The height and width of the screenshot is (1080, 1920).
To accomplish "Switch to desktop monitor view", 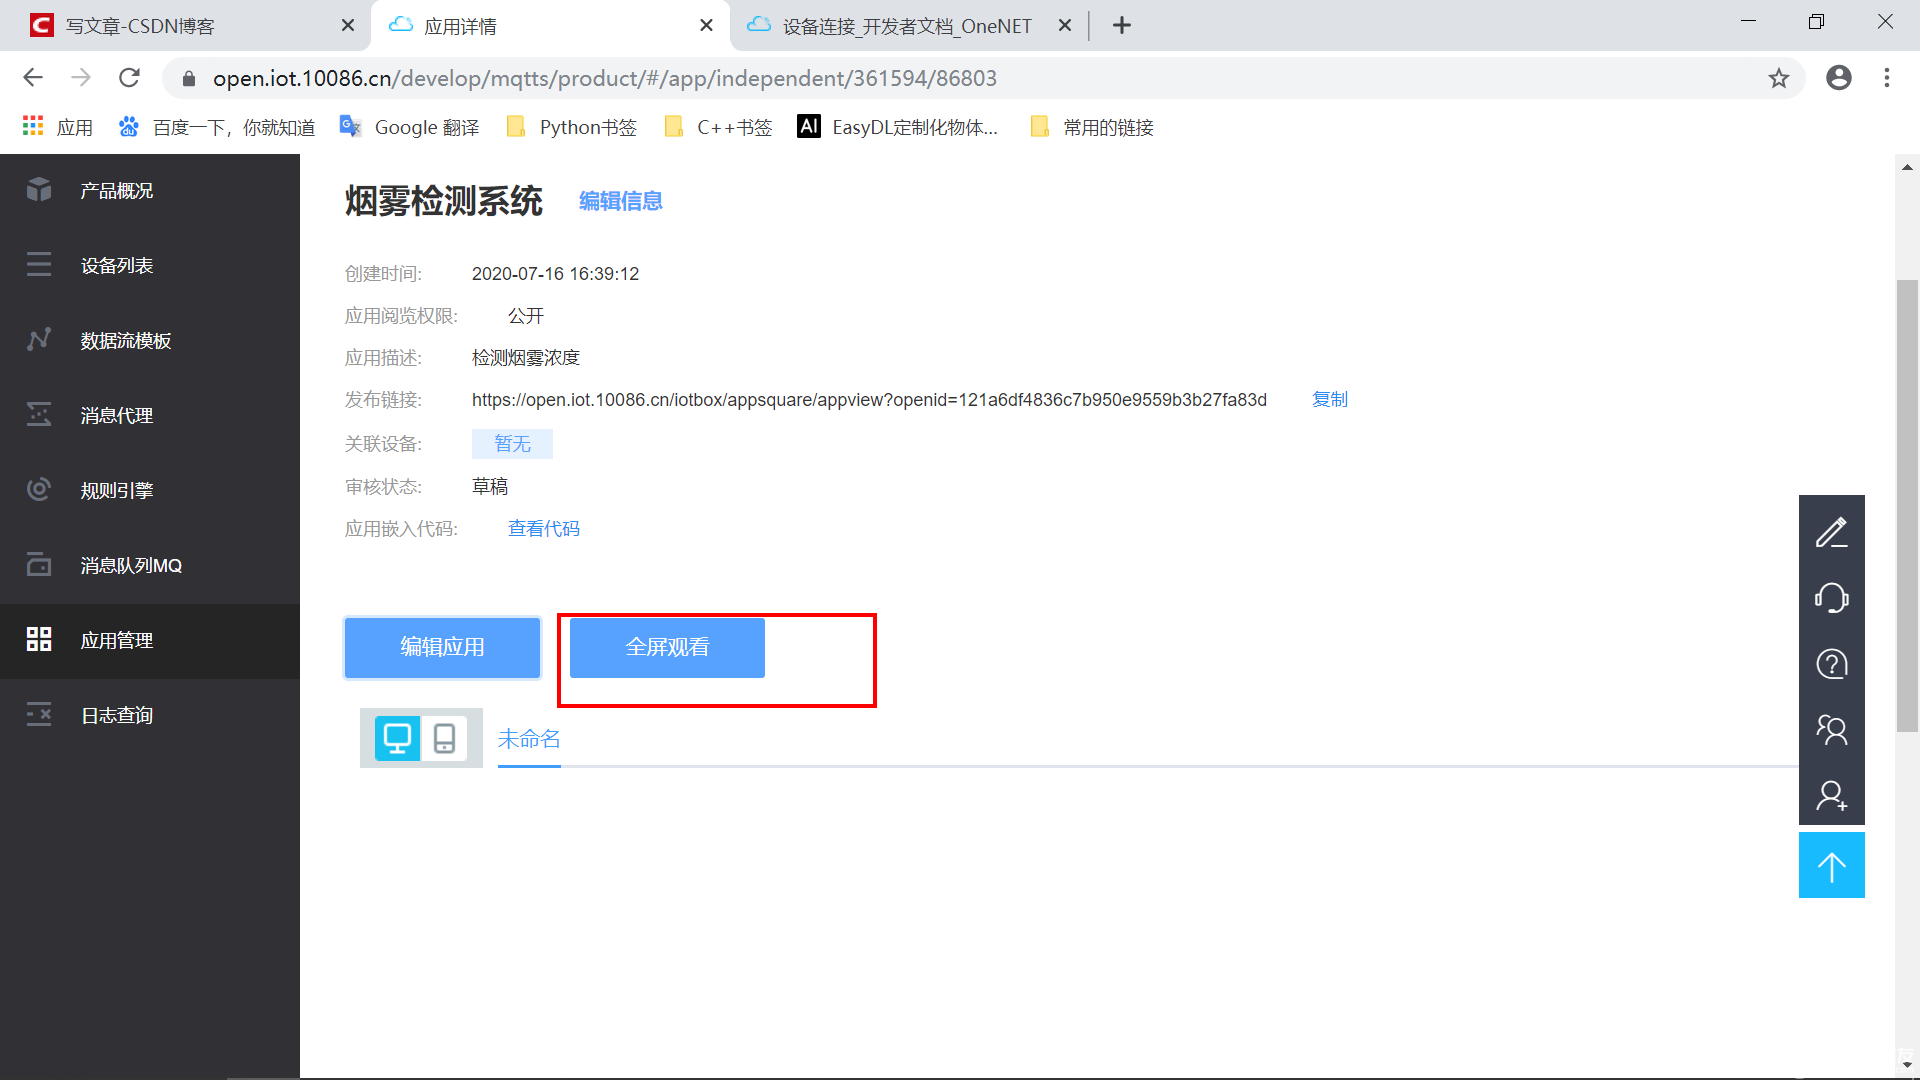I will (x=397, y=739).
